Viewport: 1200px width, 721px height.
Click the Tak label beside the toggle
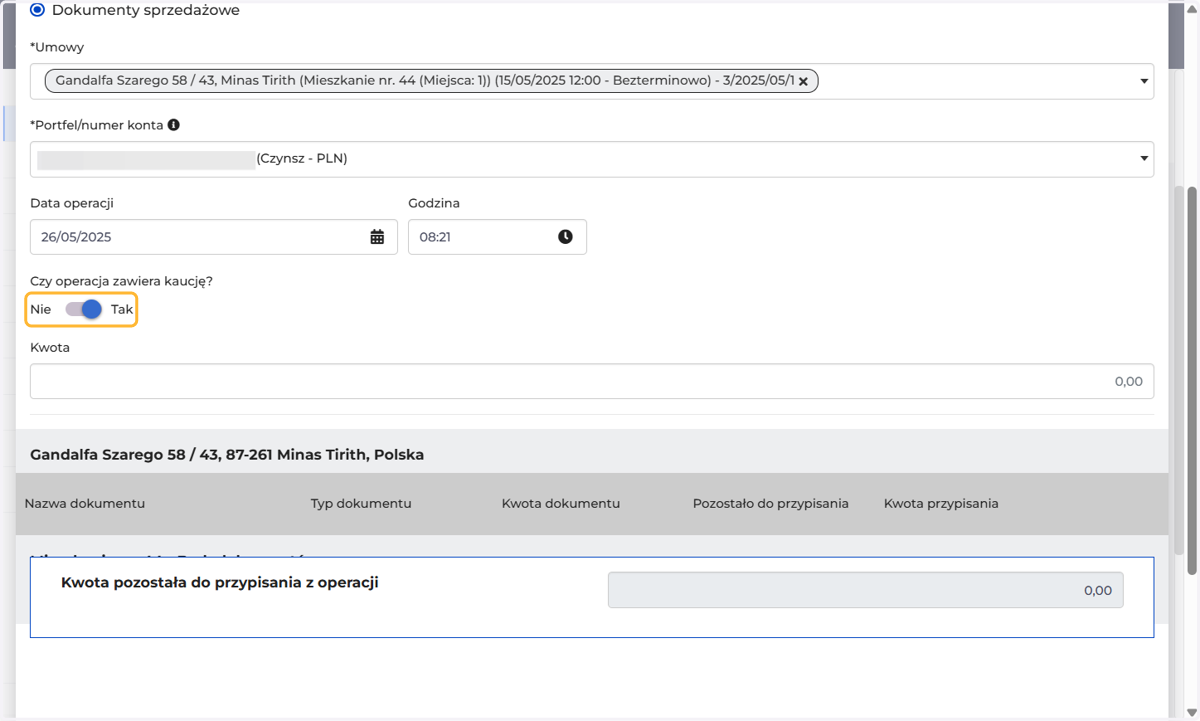coord(122,309)
